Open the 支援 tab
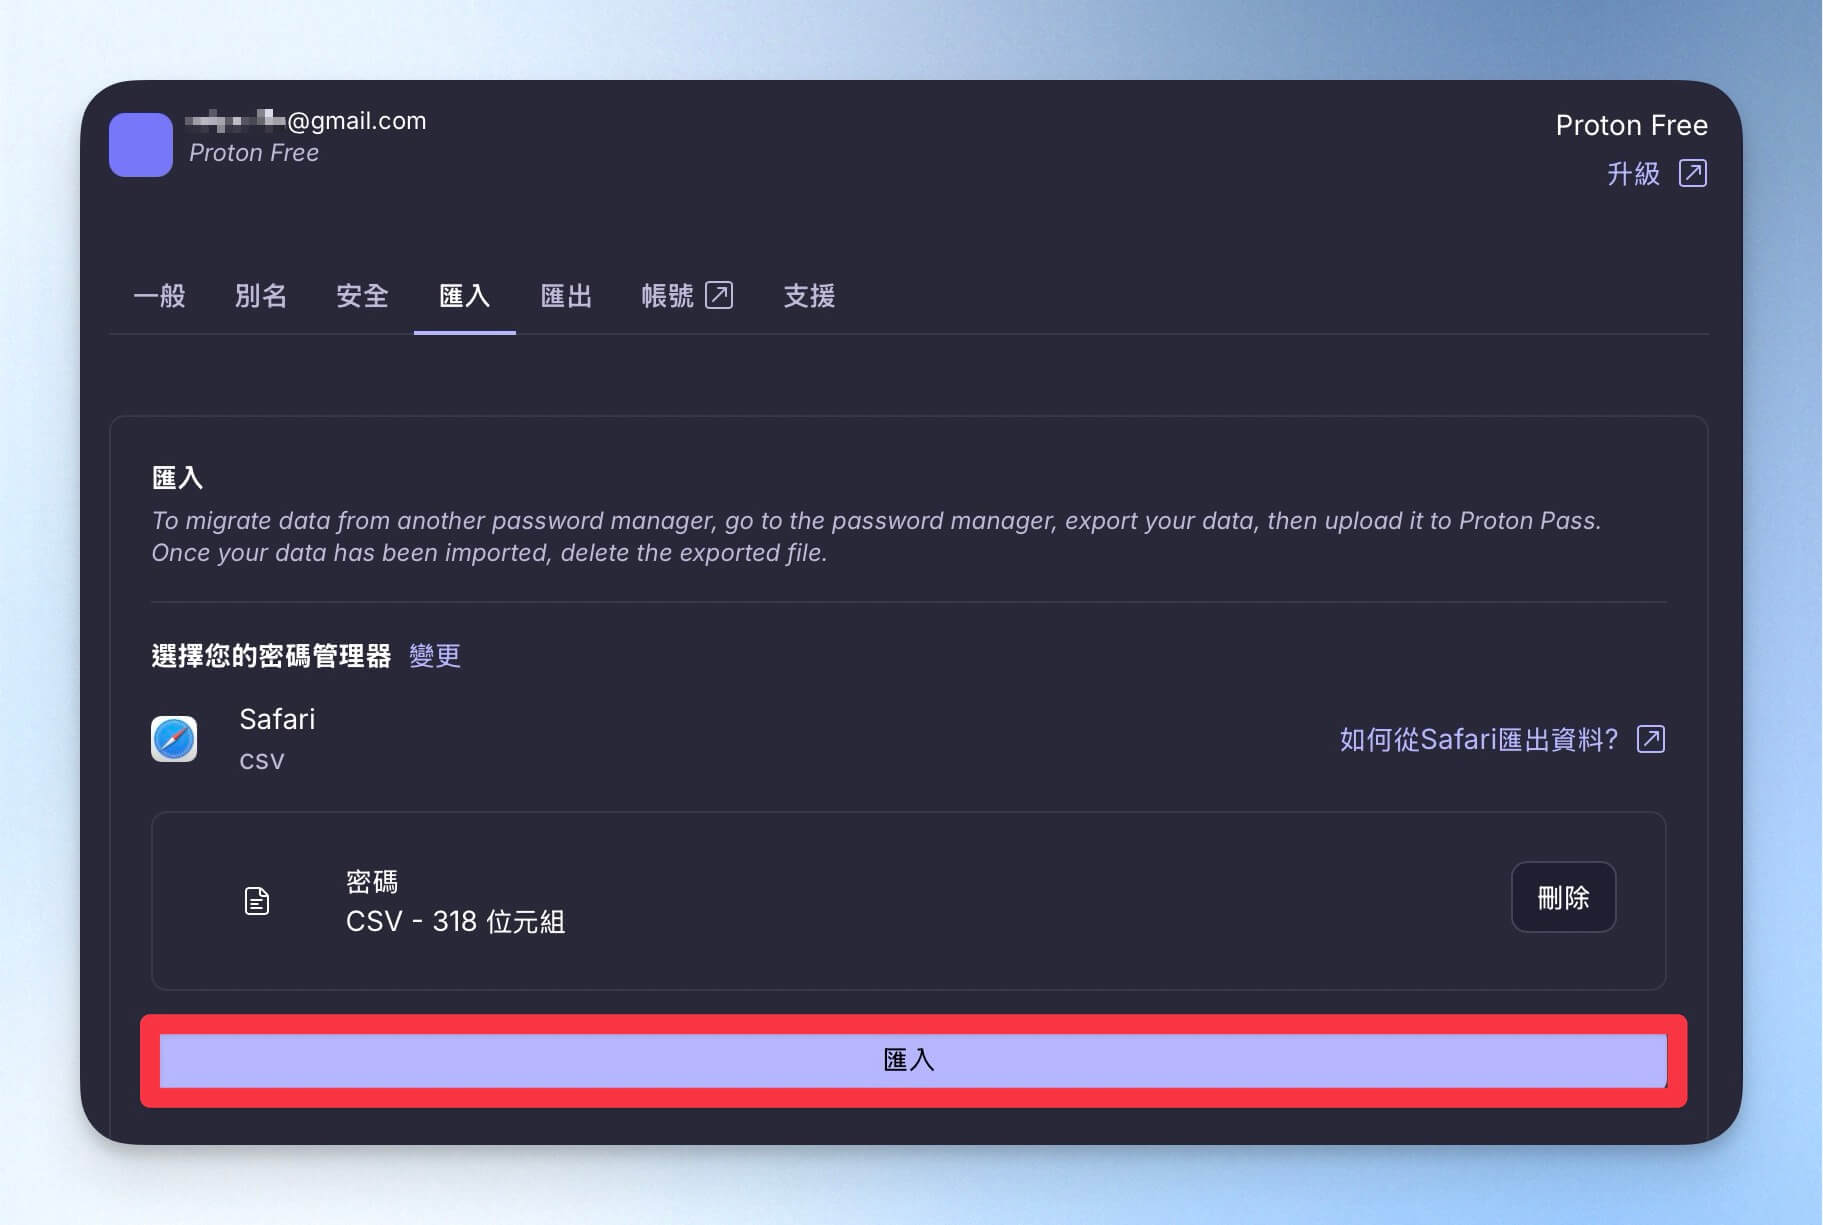Image resolution: width=1823 pixels, height=1225 pixels. [x=809, y=296]
